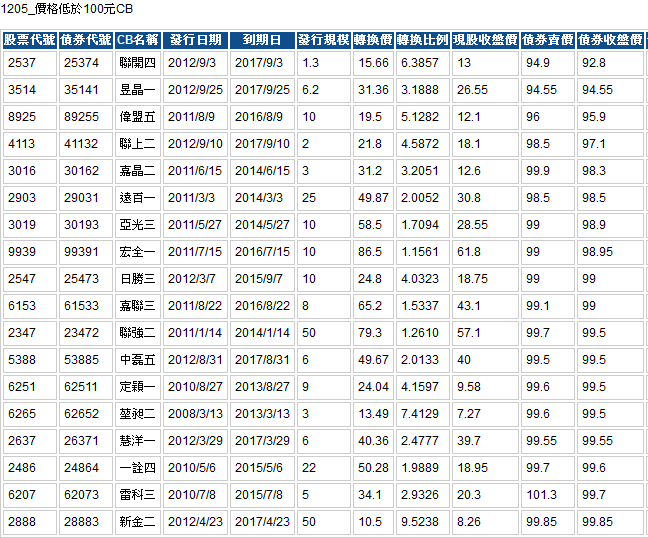Click the 債券收盤價 column header
Viewport: 648px width, 538px height.
point(610,40)
